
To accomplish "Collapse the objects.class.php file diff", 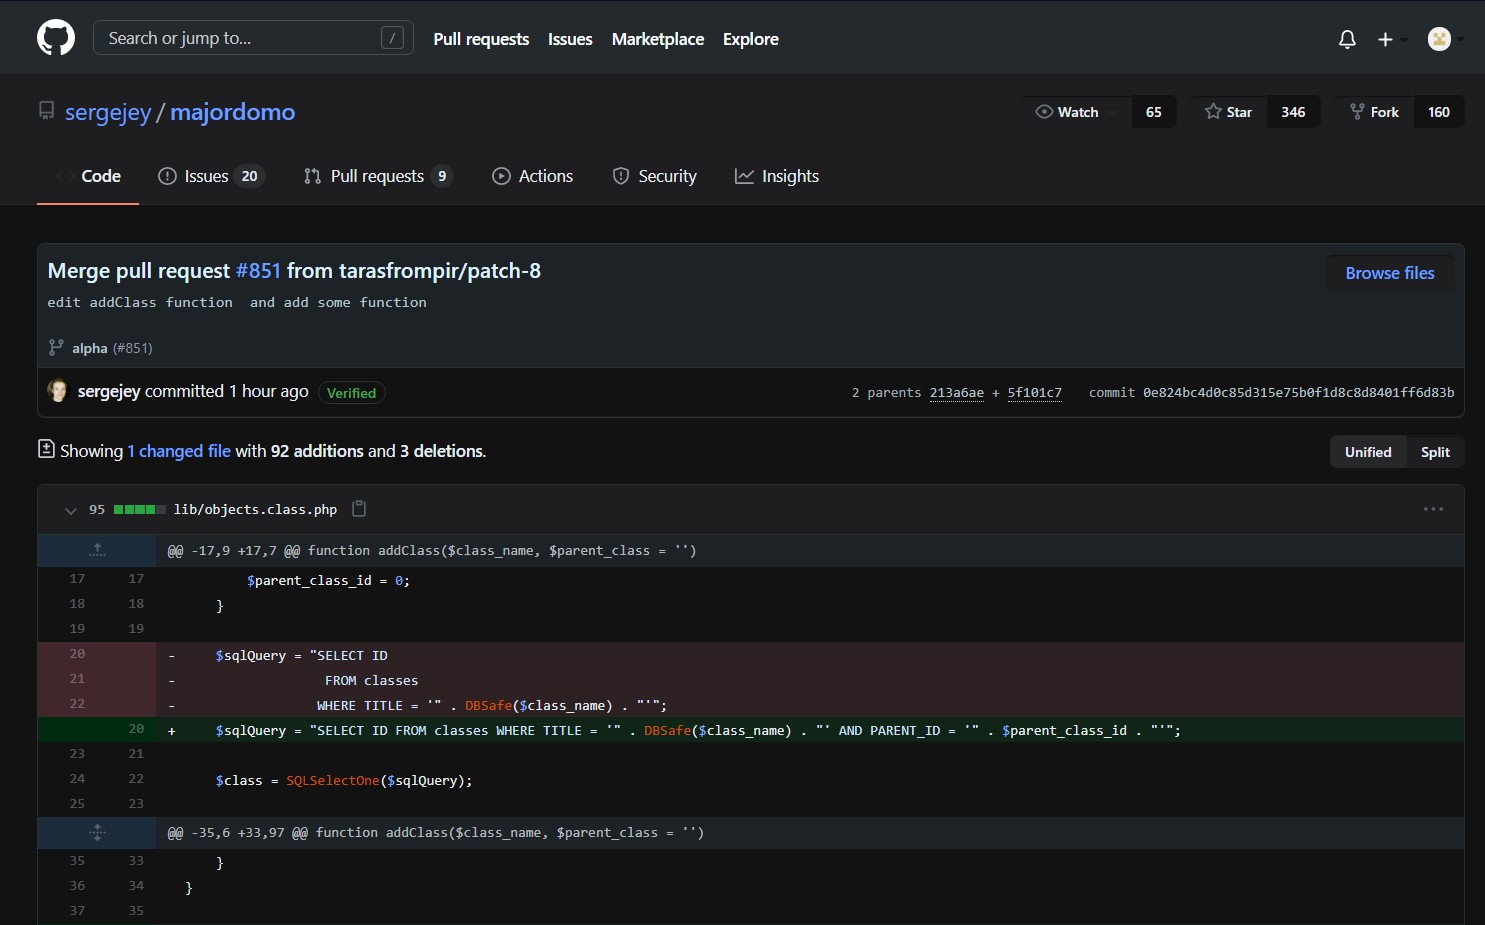I will [70, 510].
